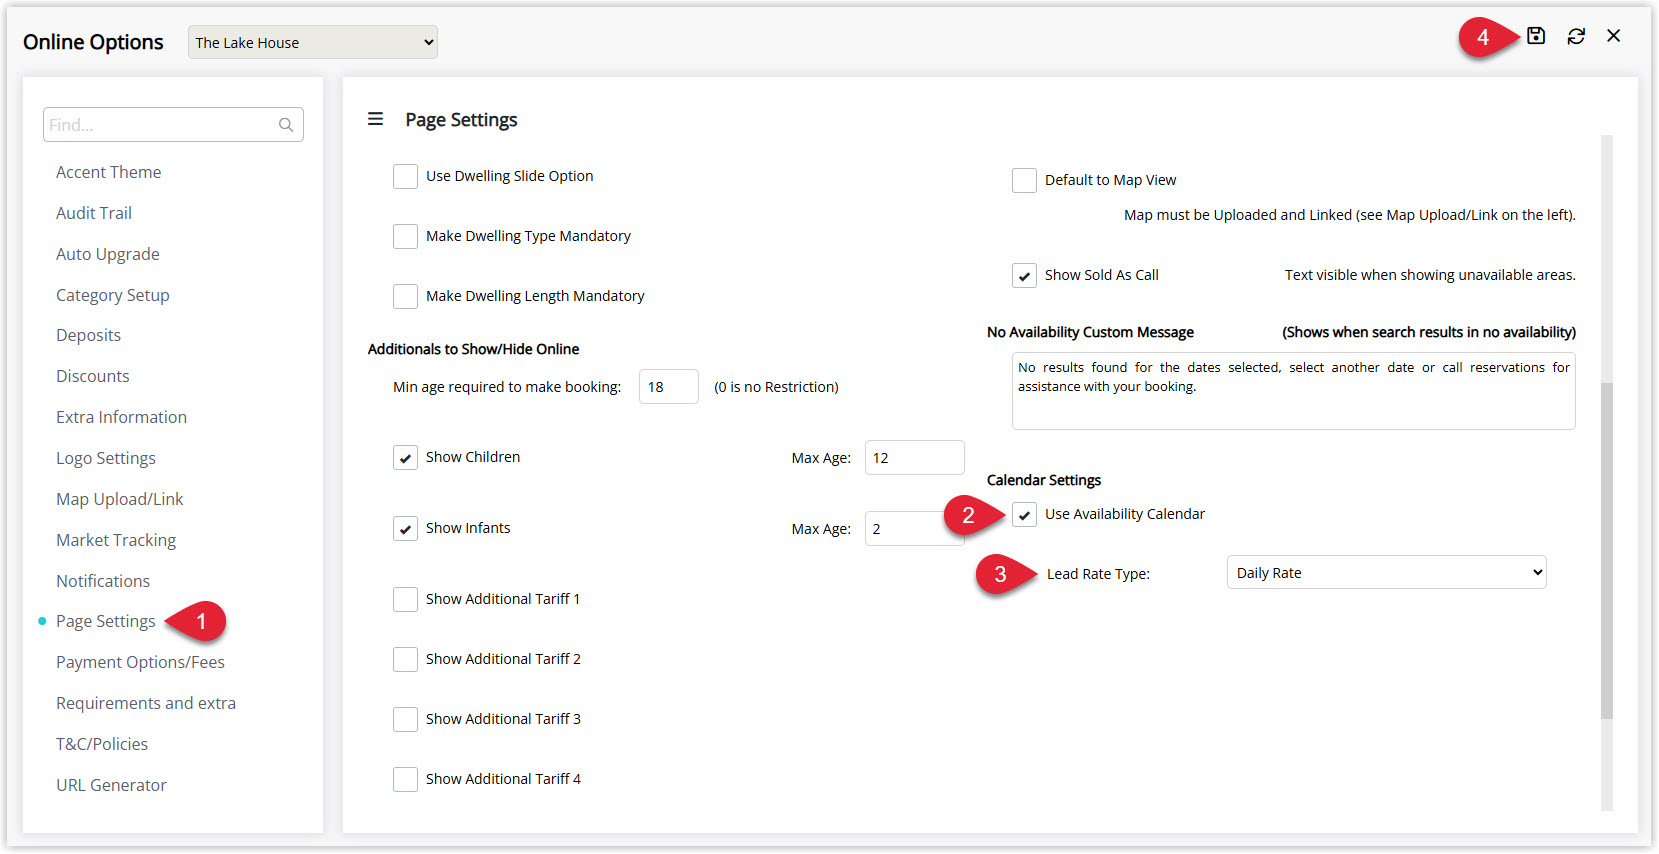This screenshot has width=1659, height=854.
Task: Open URL Generator
Action: 111,785
